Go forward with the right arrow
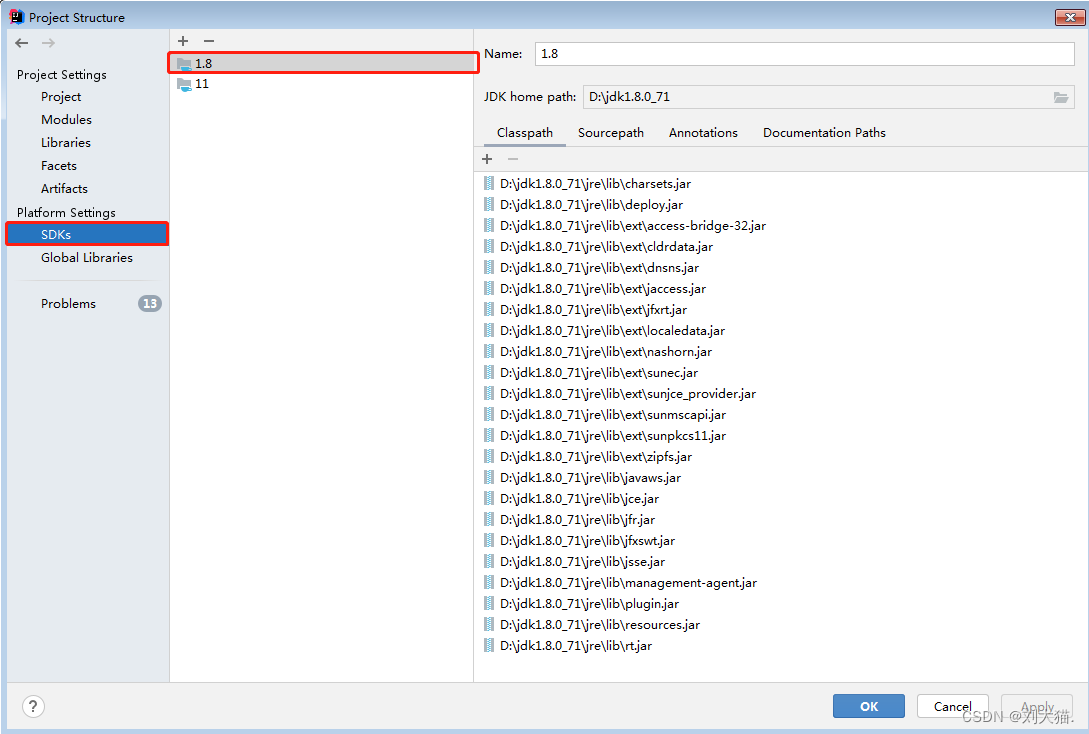Screen dimensions: 1089x734 [48, 43]
